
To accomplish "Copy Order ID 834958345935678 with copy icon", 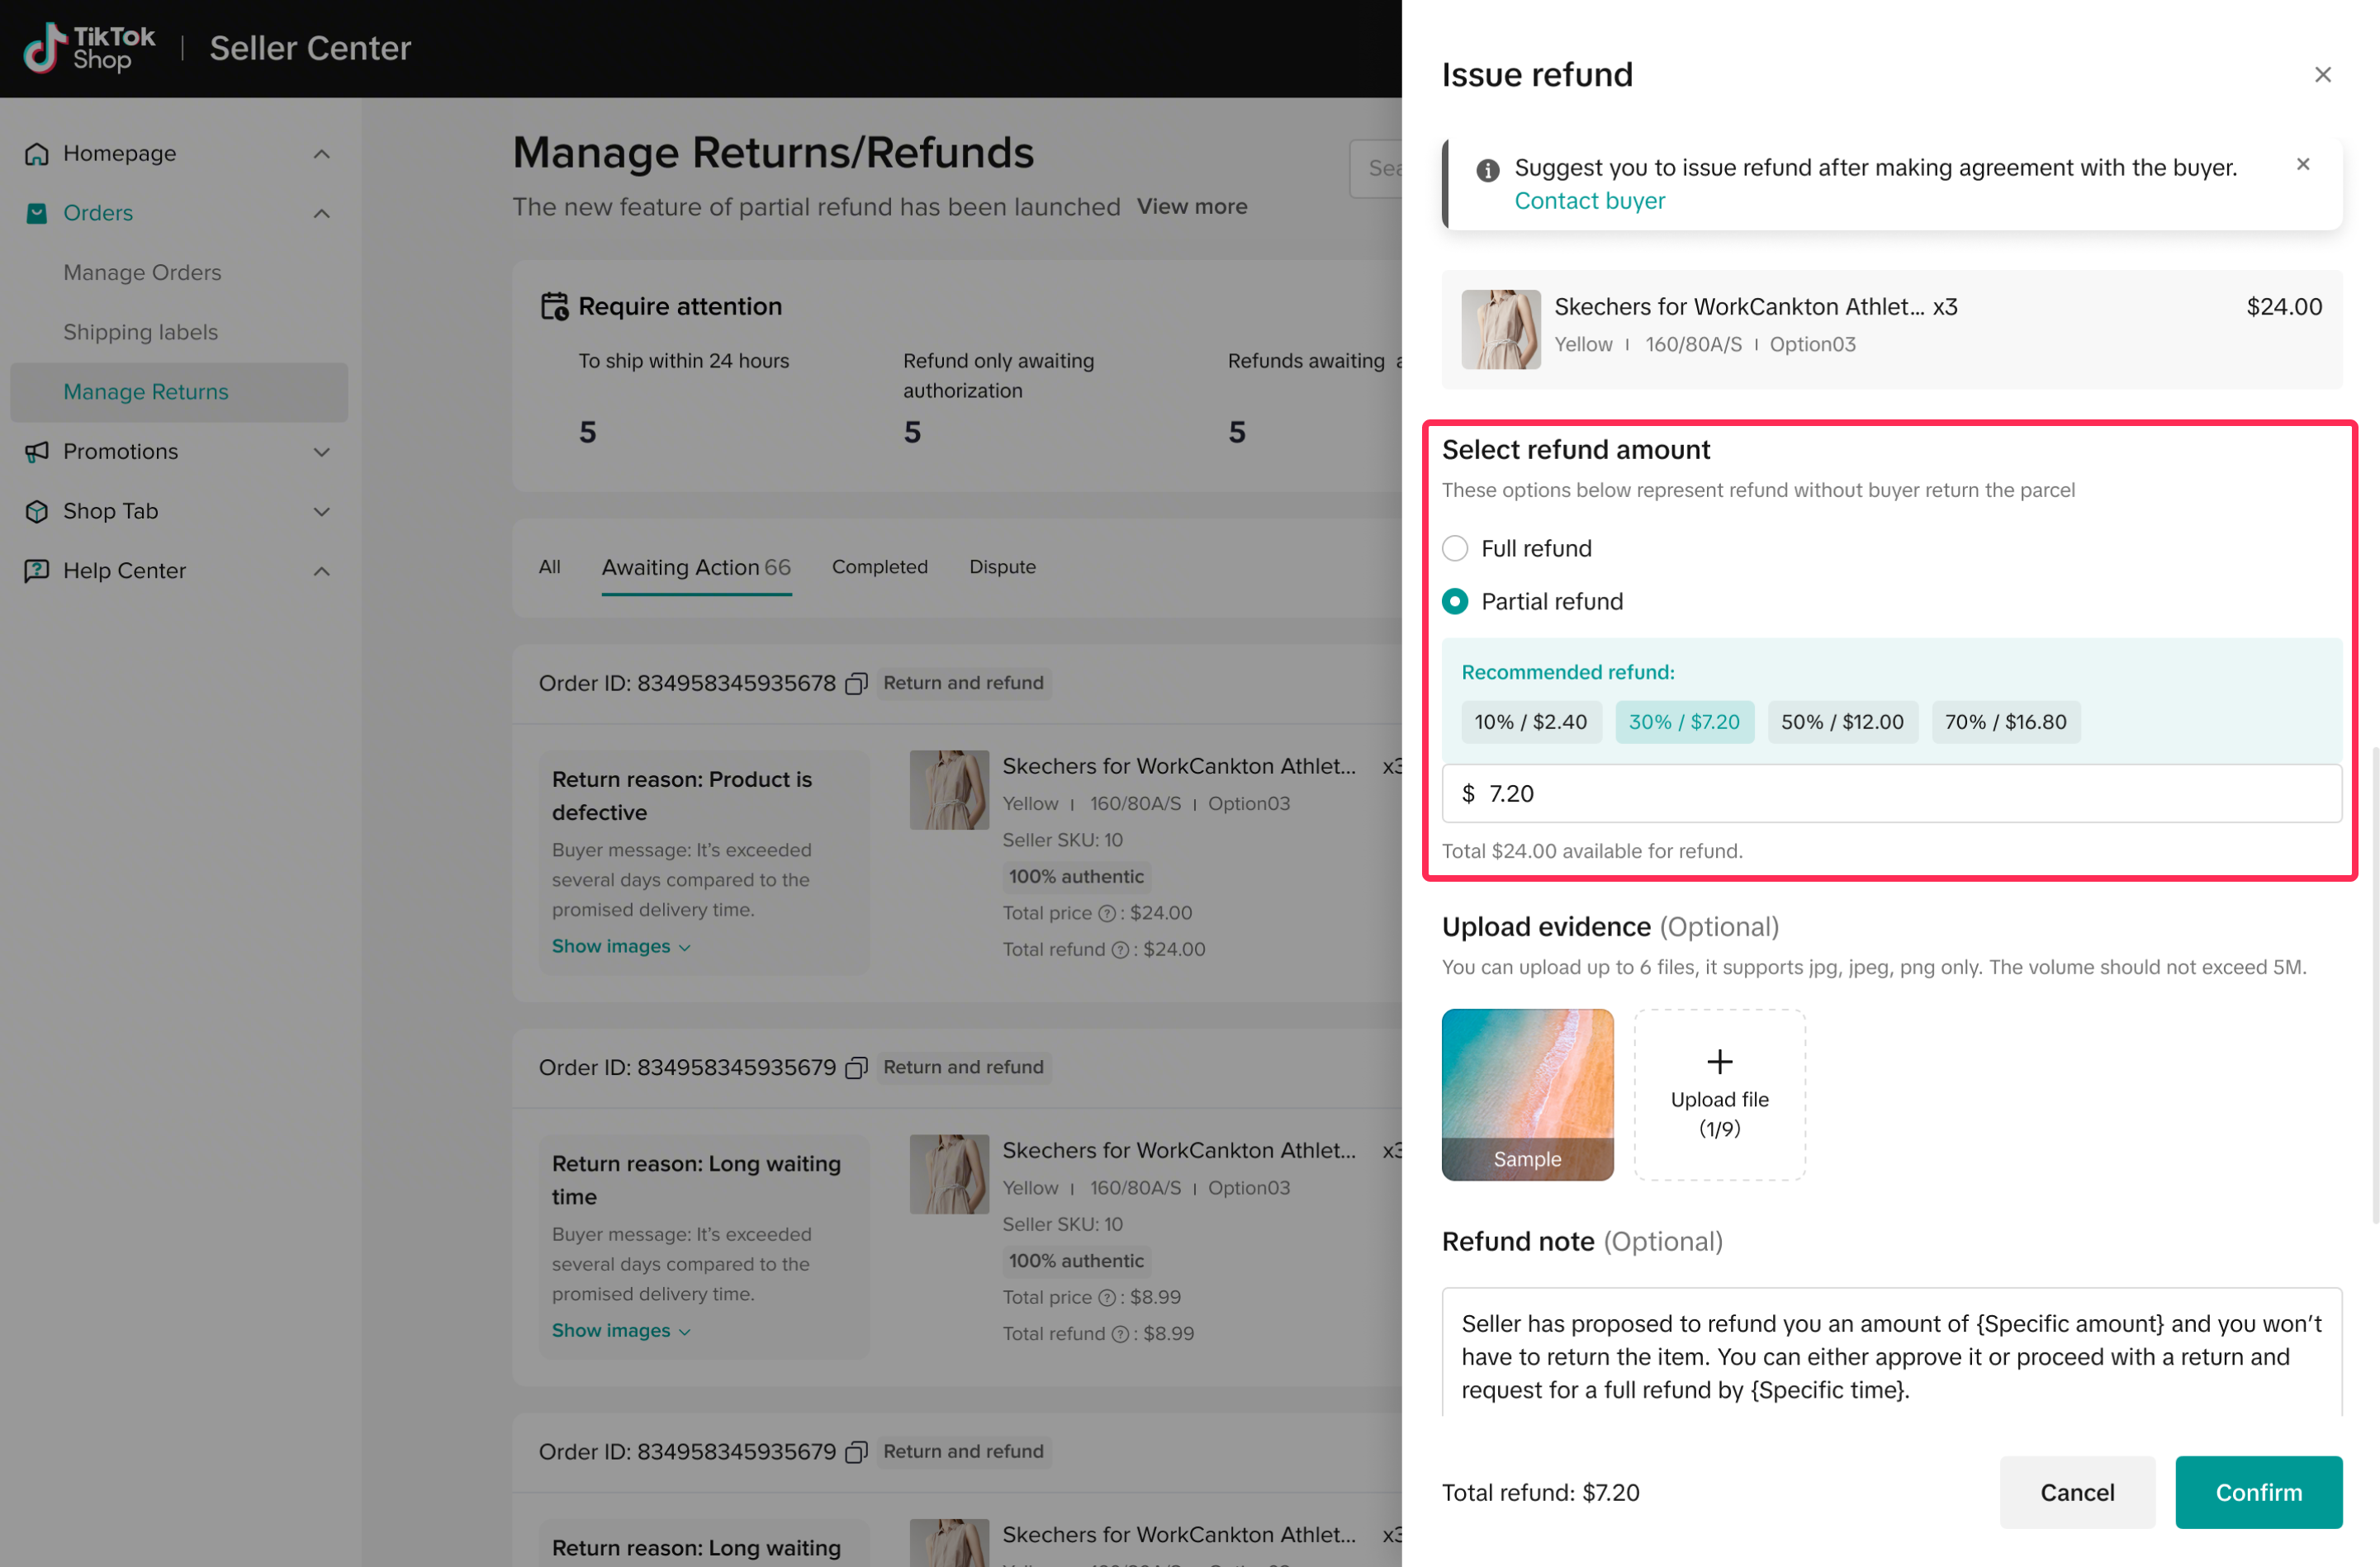I will (856, 684).
